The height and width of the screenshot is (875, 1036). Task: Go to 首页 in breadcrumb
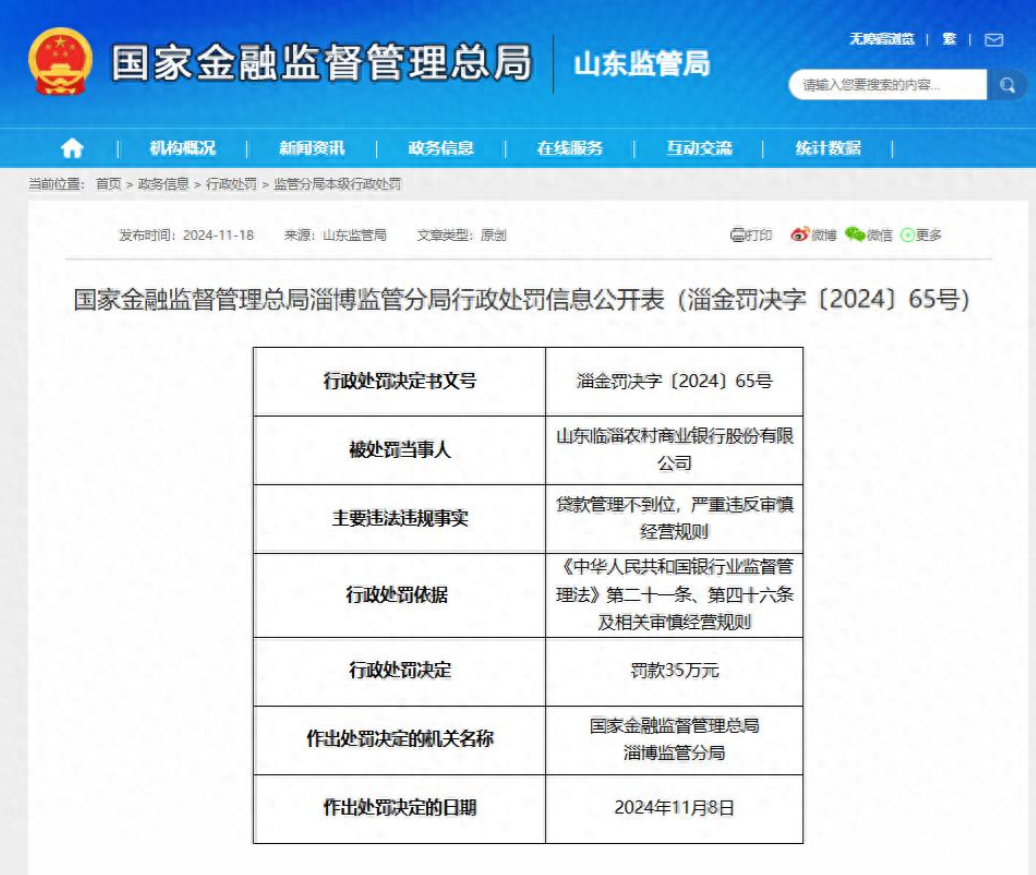(108, 184)
